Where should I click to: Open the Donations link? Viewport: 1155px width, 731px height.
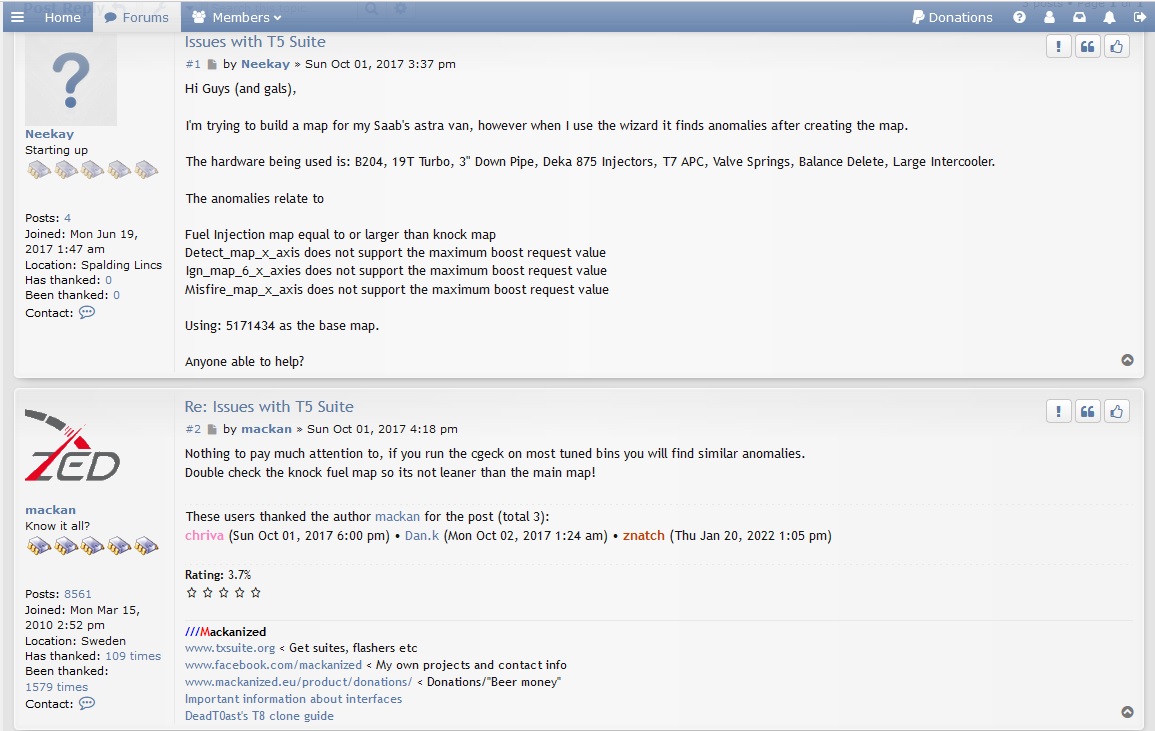pyautogui.click(x=952, y=17)
